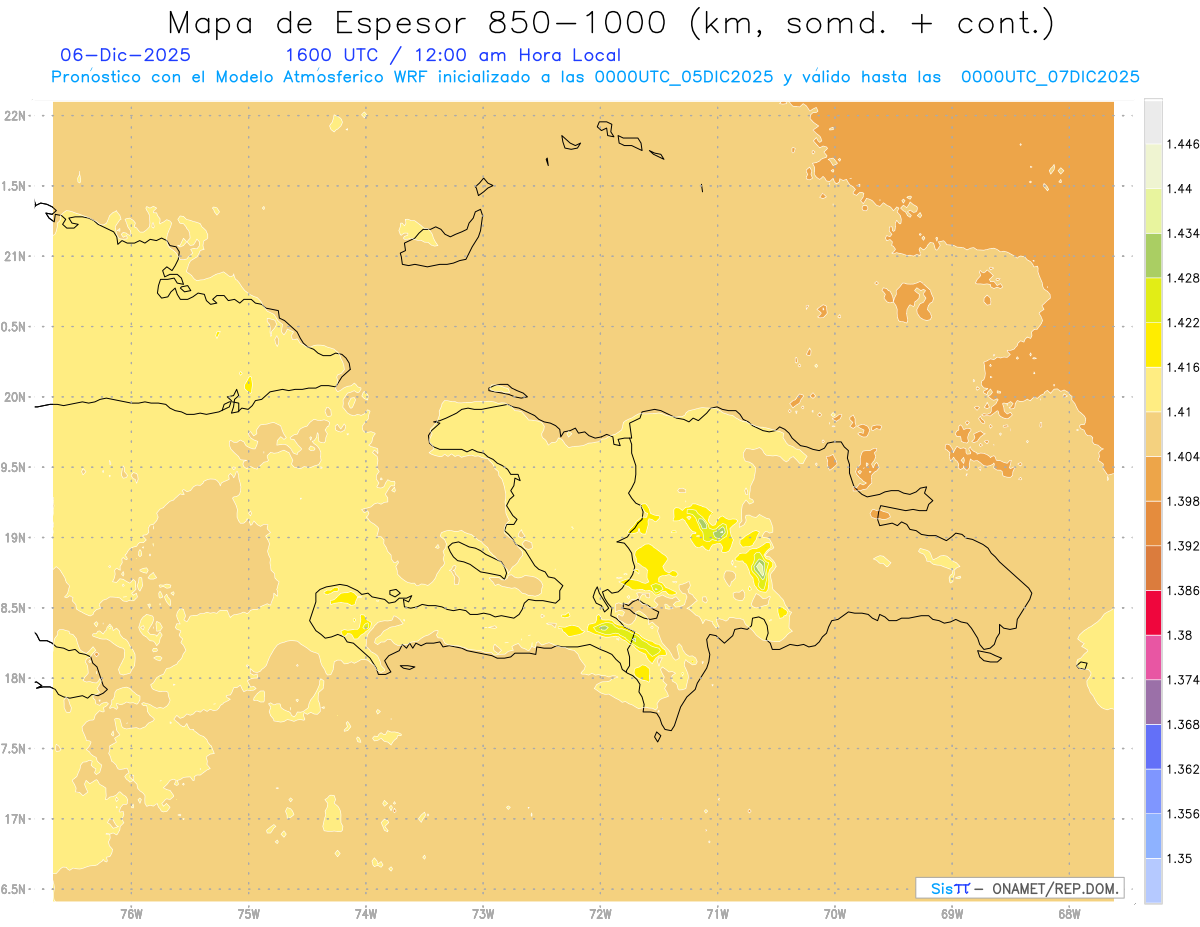1200x927 pixels.
Task: Click the red legend swatch above 1.38
Action: click(1153, 612)
